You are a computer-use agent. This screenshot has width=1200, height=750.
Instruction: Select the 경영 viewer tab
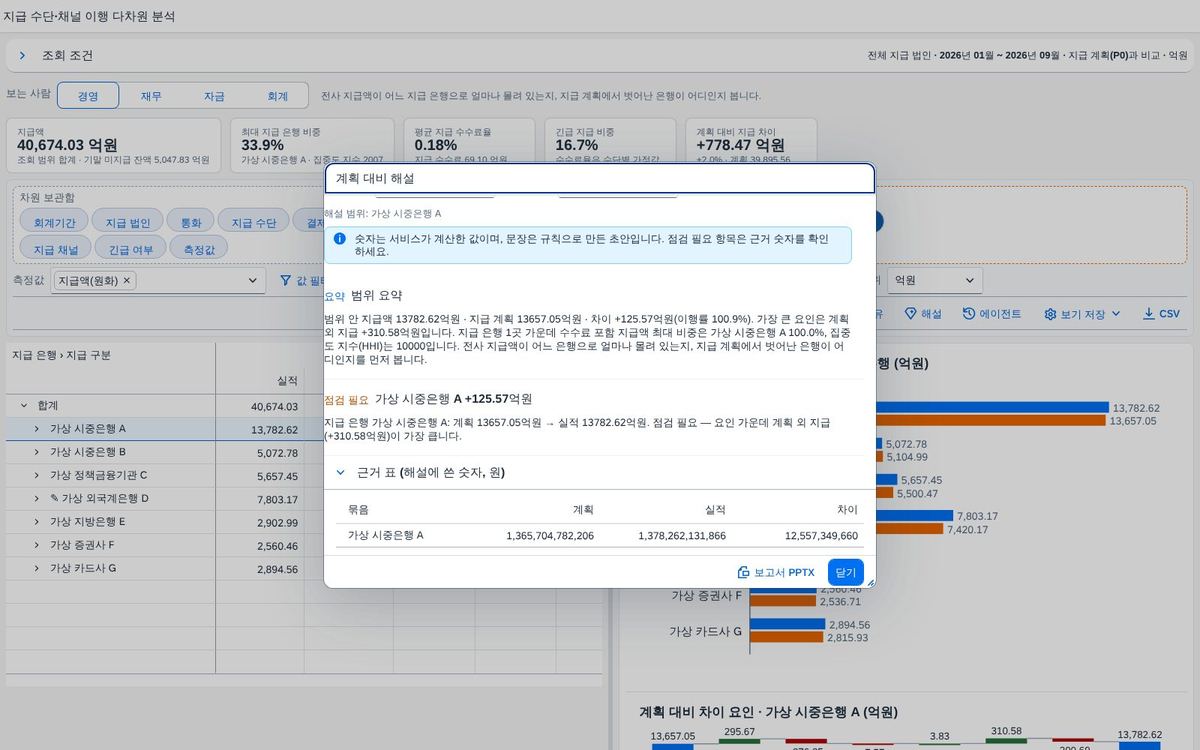point(88,96)
